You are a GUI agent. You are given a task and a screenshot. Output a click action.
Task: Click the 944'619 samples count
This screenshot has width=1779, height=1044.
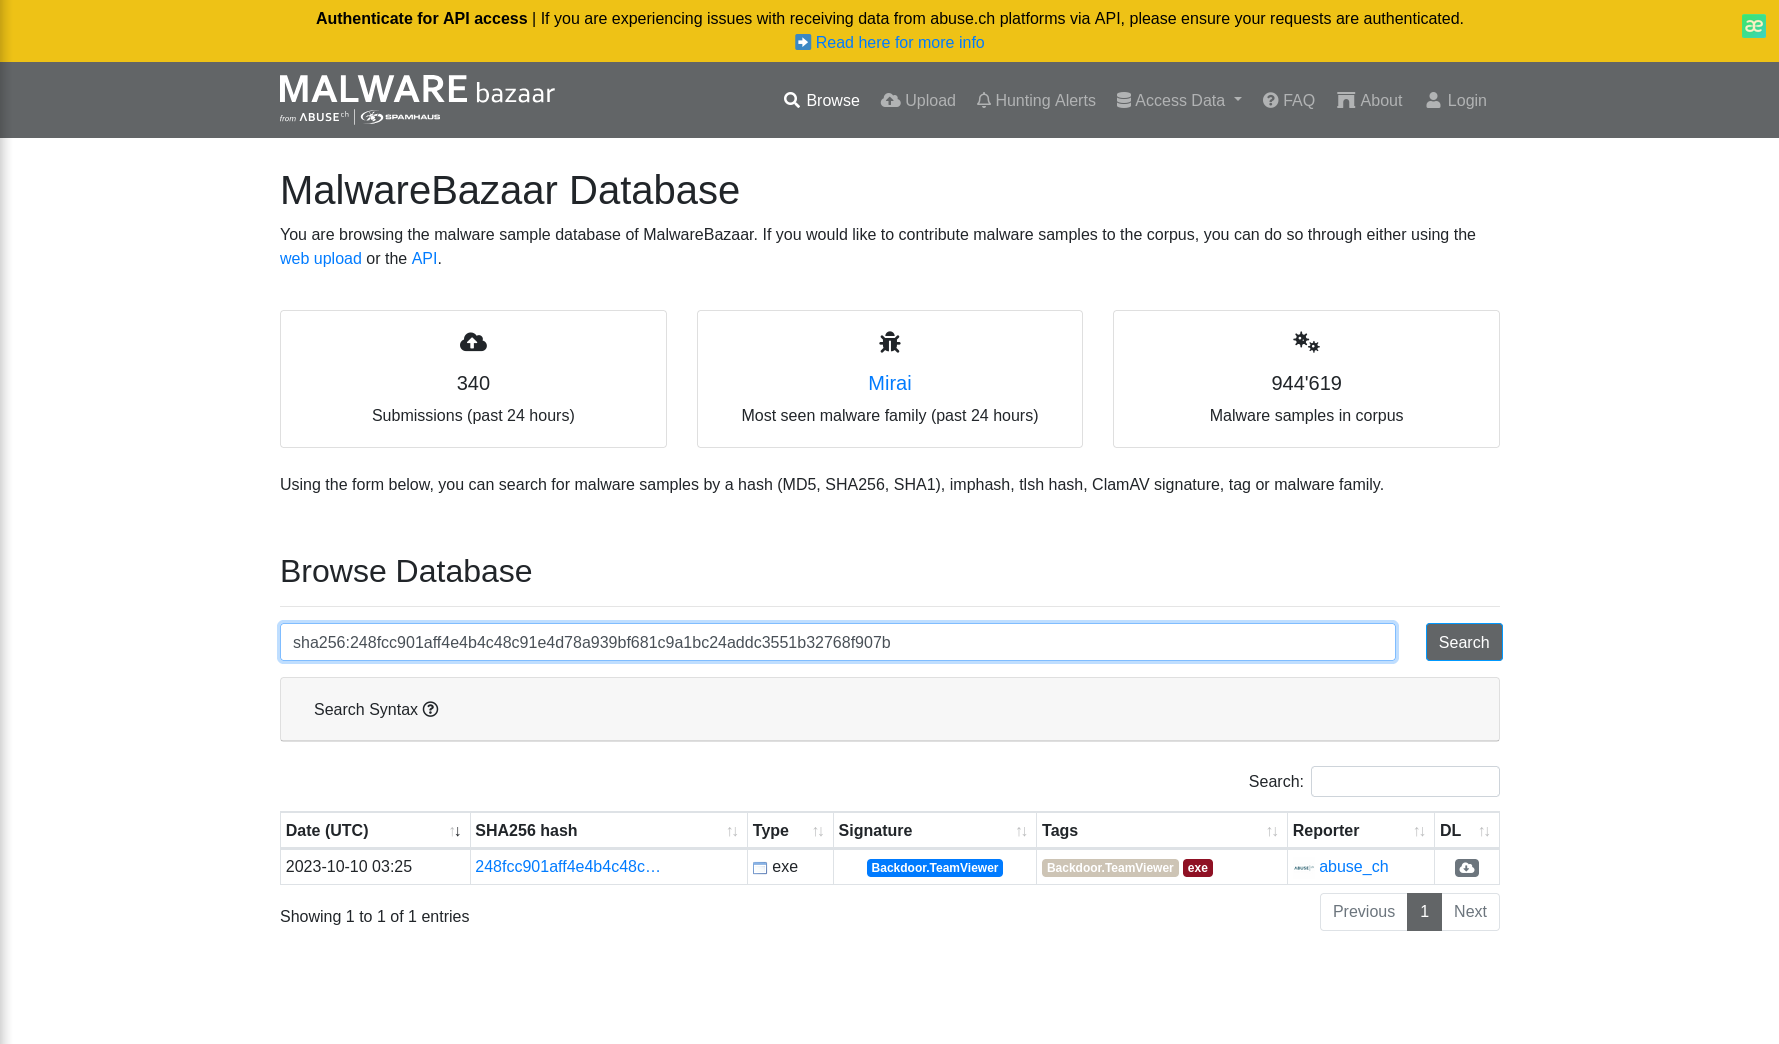pyautogui.click(x=1306, y=383)
